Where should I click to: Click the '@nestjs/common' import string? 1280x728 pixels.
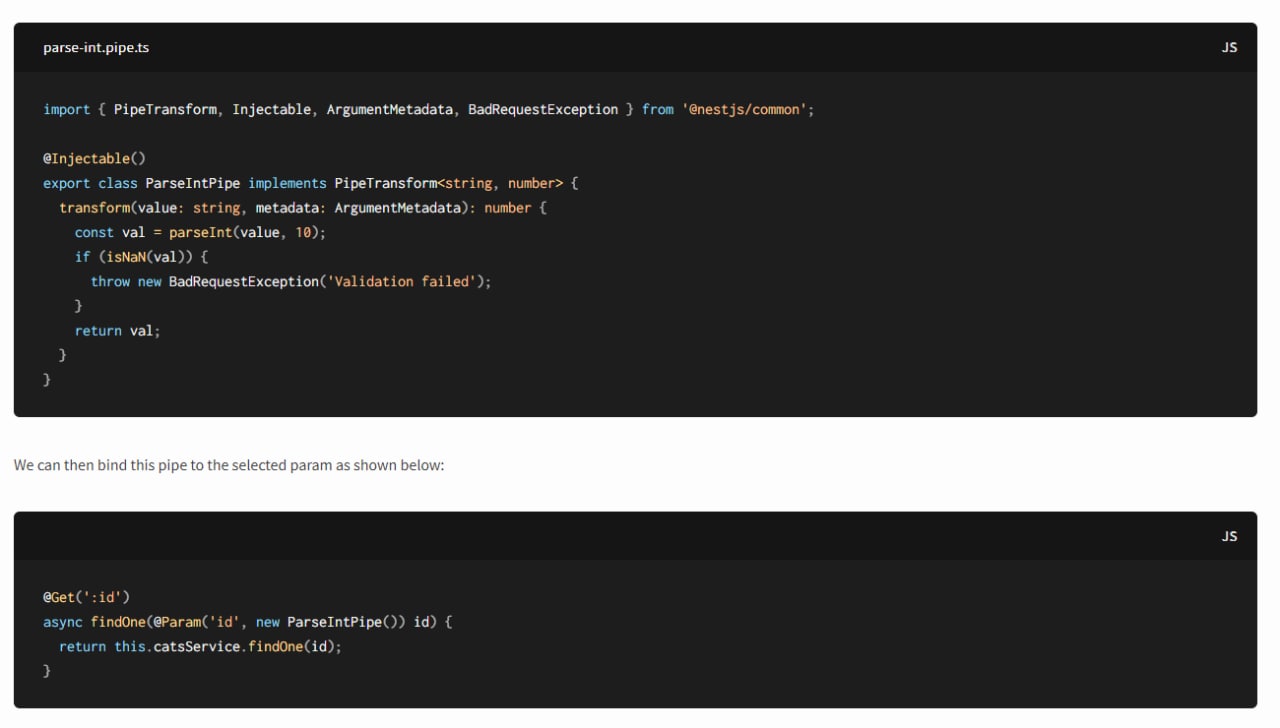[x=746, y=109]
